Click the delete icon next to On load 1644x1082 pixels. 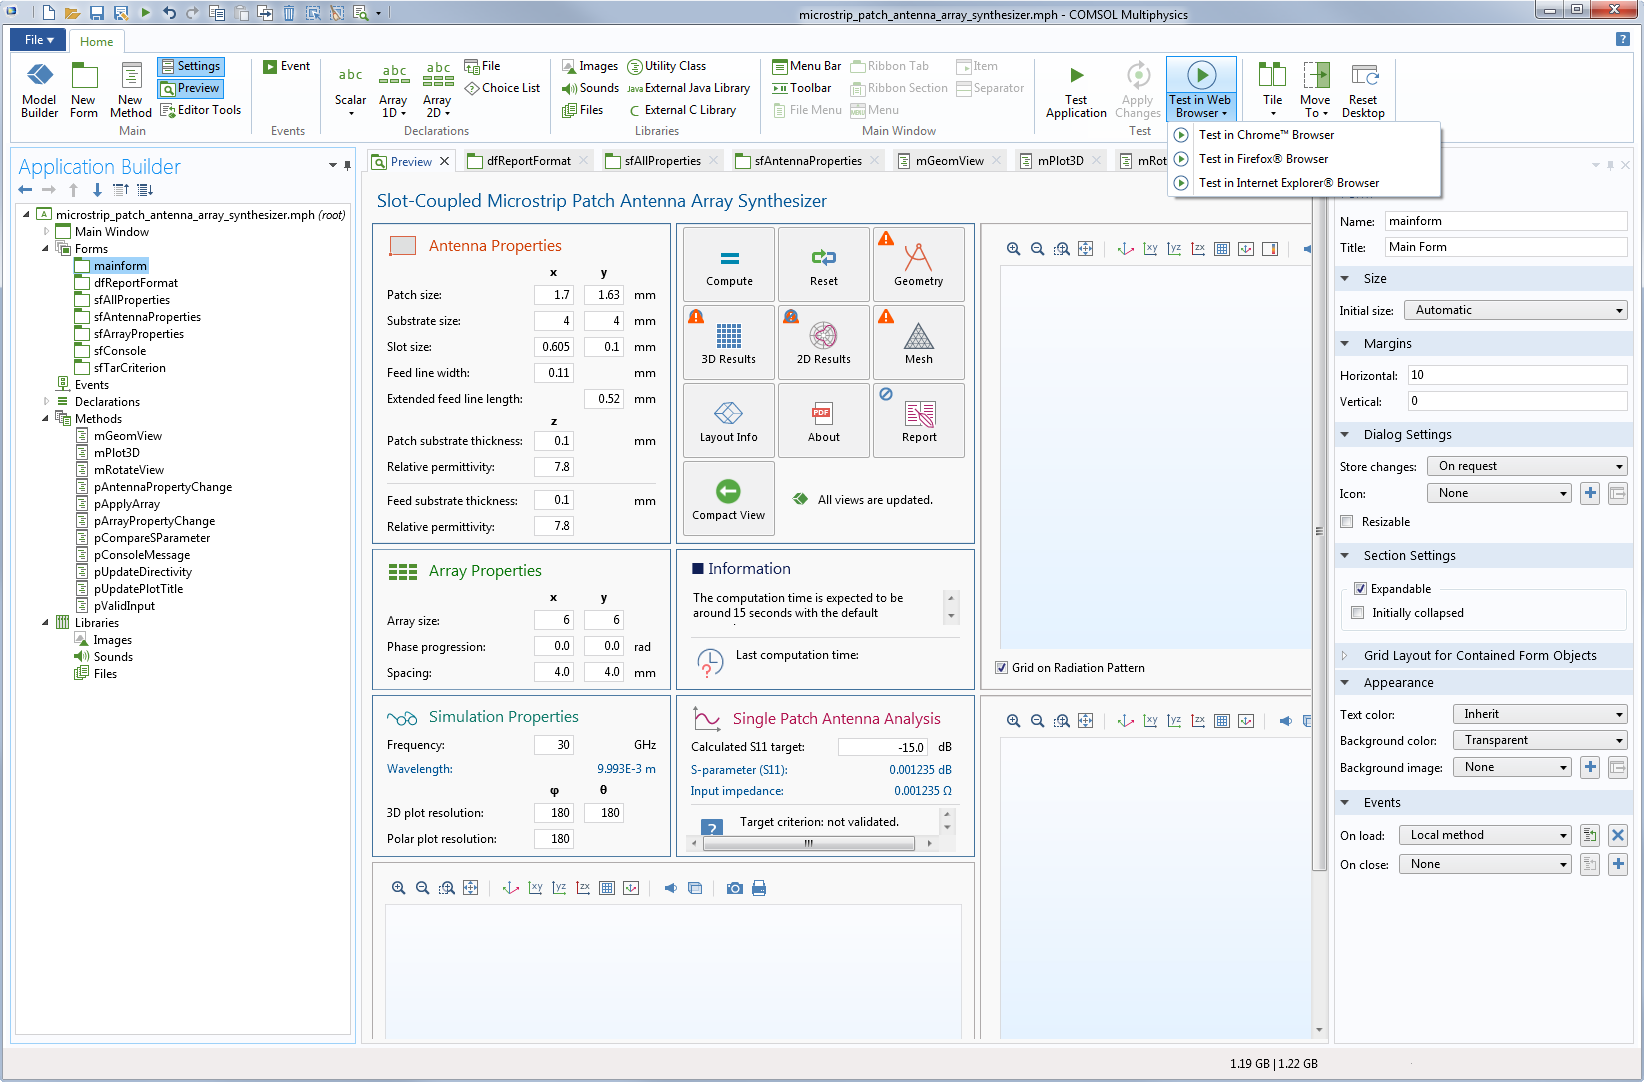tap(1618, 835)
